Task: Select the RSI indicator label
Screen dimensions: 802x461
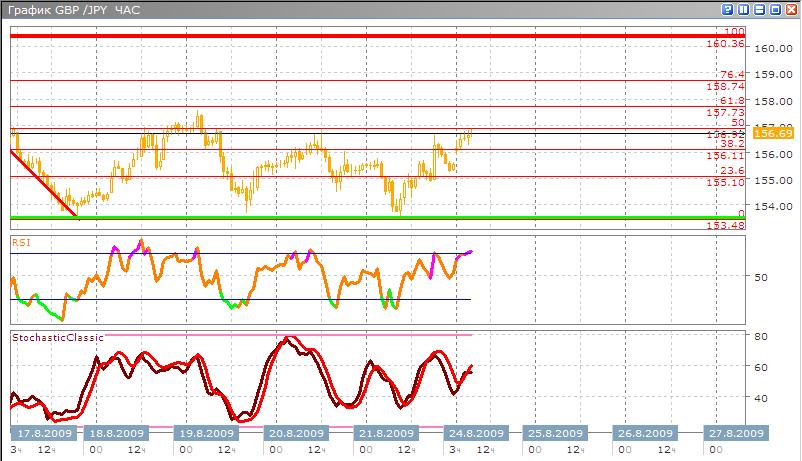Action: (x=21, y=241)
